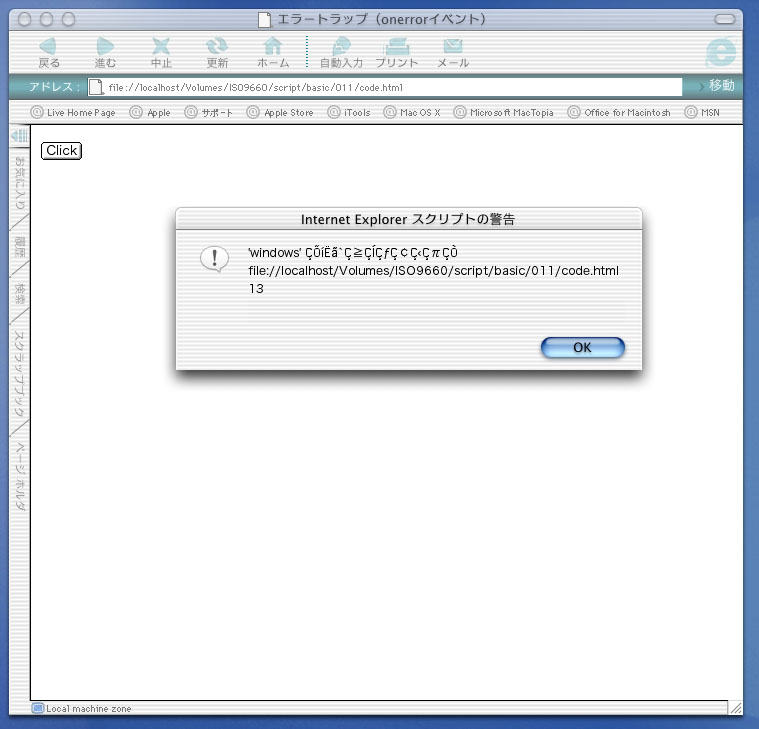This screenshot has width=759, height=729.
Task: Click the Refresh (更新) icon
Action: 217,46
